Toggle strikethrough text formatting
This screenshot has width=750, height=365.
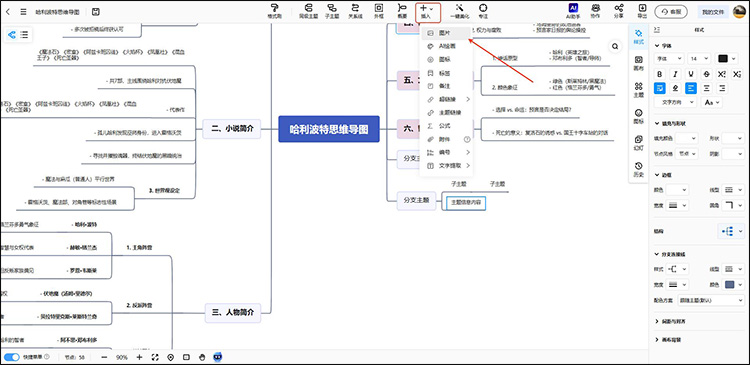(x=706, y=74)
